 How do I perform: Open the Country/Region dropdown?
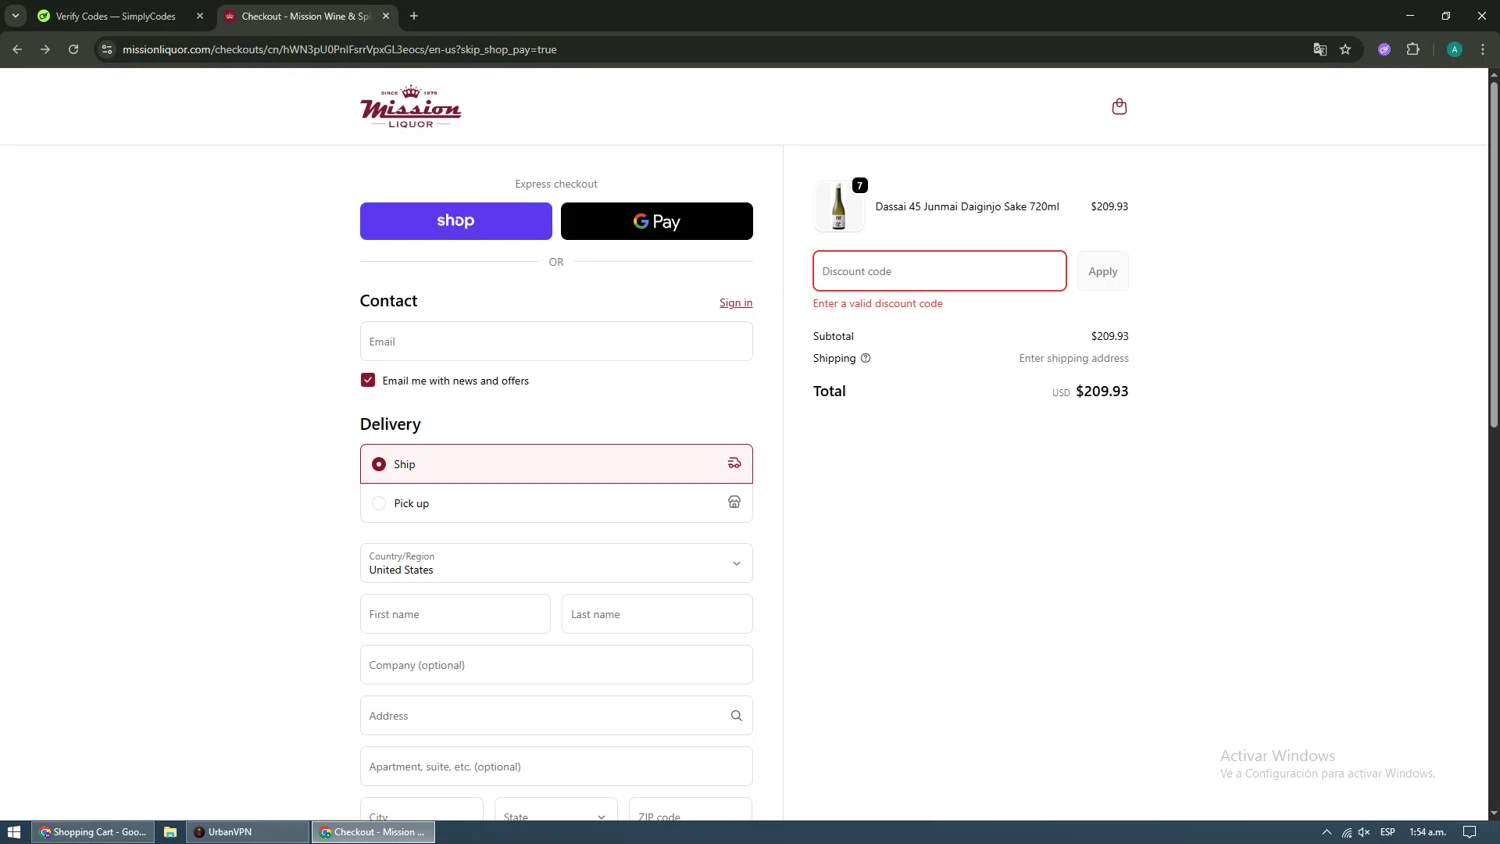pyautogui.click(x=556, y=563)
